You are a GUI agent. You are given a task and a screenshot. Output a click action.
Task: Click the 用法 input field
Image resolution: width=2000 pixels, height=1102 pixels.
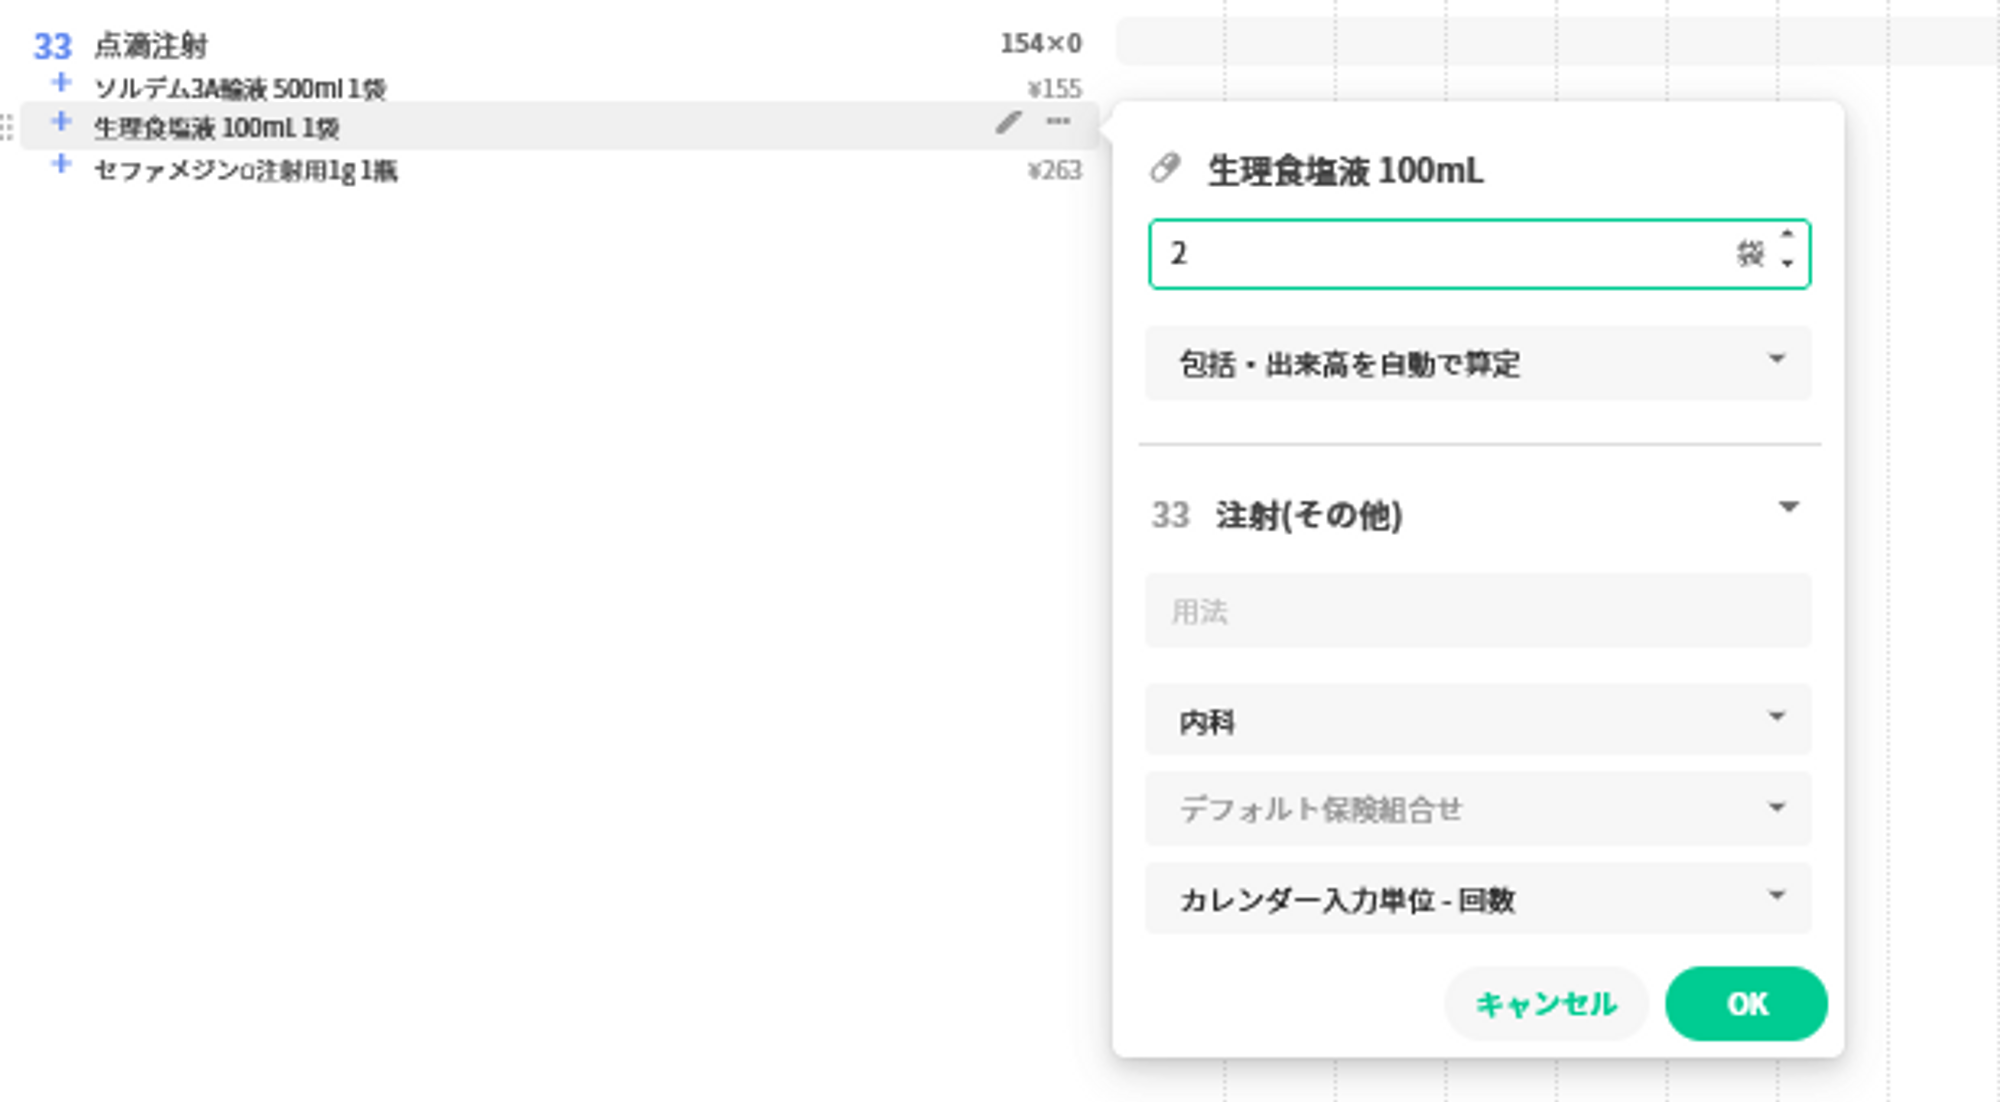point(1477,610)
